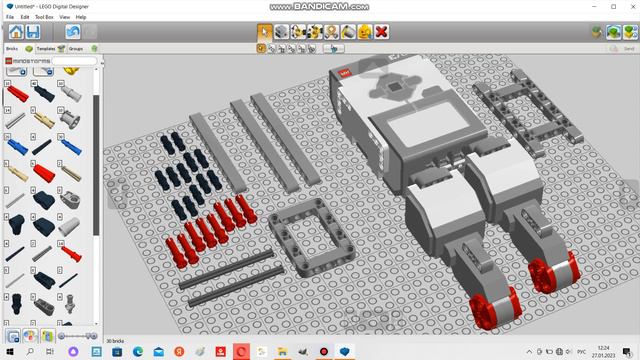Image resolution: width=640 pixels, height=360 pixels.
Task: Choose the Hide tool minifigure head
Action: [365, 32]
